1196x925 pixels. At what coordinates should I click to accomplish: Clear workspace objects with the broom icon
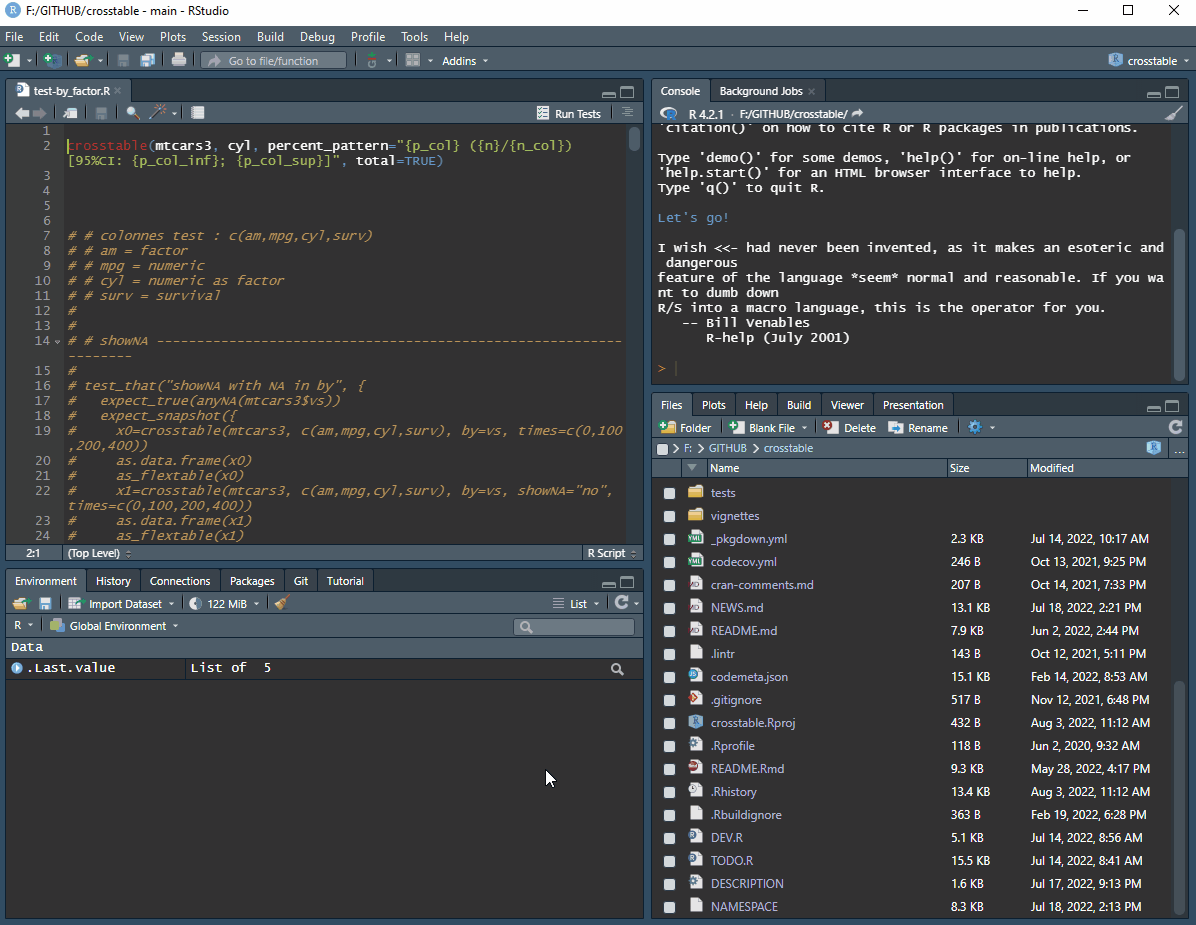(x=280, y=603)
